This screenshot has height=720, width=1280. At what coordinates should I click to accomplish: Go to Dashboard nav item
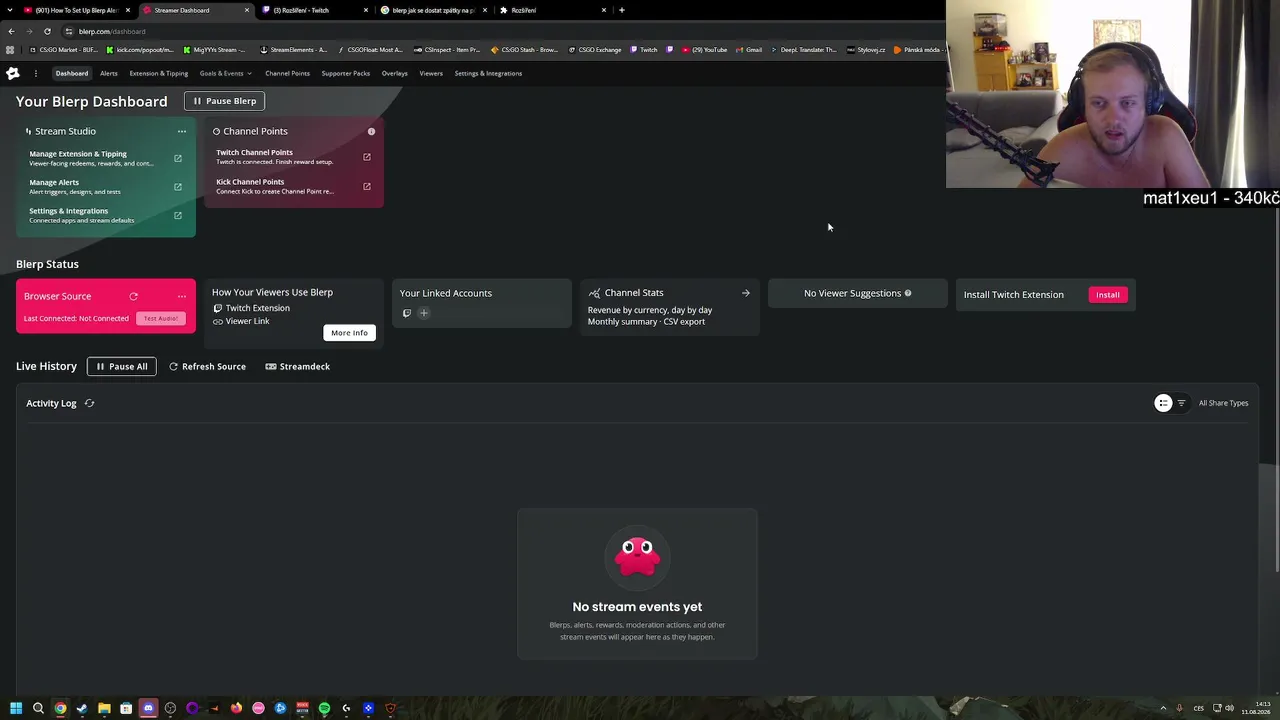pyautogui.click(x=72, y=73)
